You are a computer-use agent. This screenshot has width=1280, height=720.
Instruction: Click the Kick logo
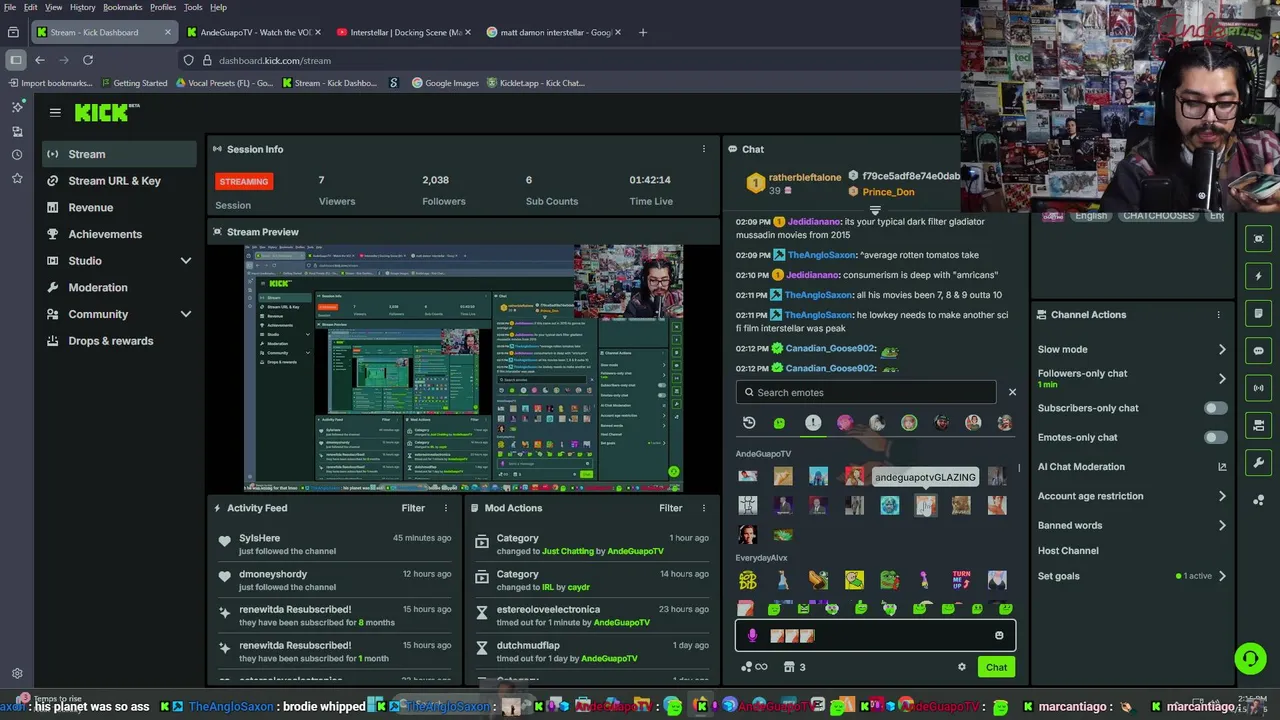coord(106,113)
